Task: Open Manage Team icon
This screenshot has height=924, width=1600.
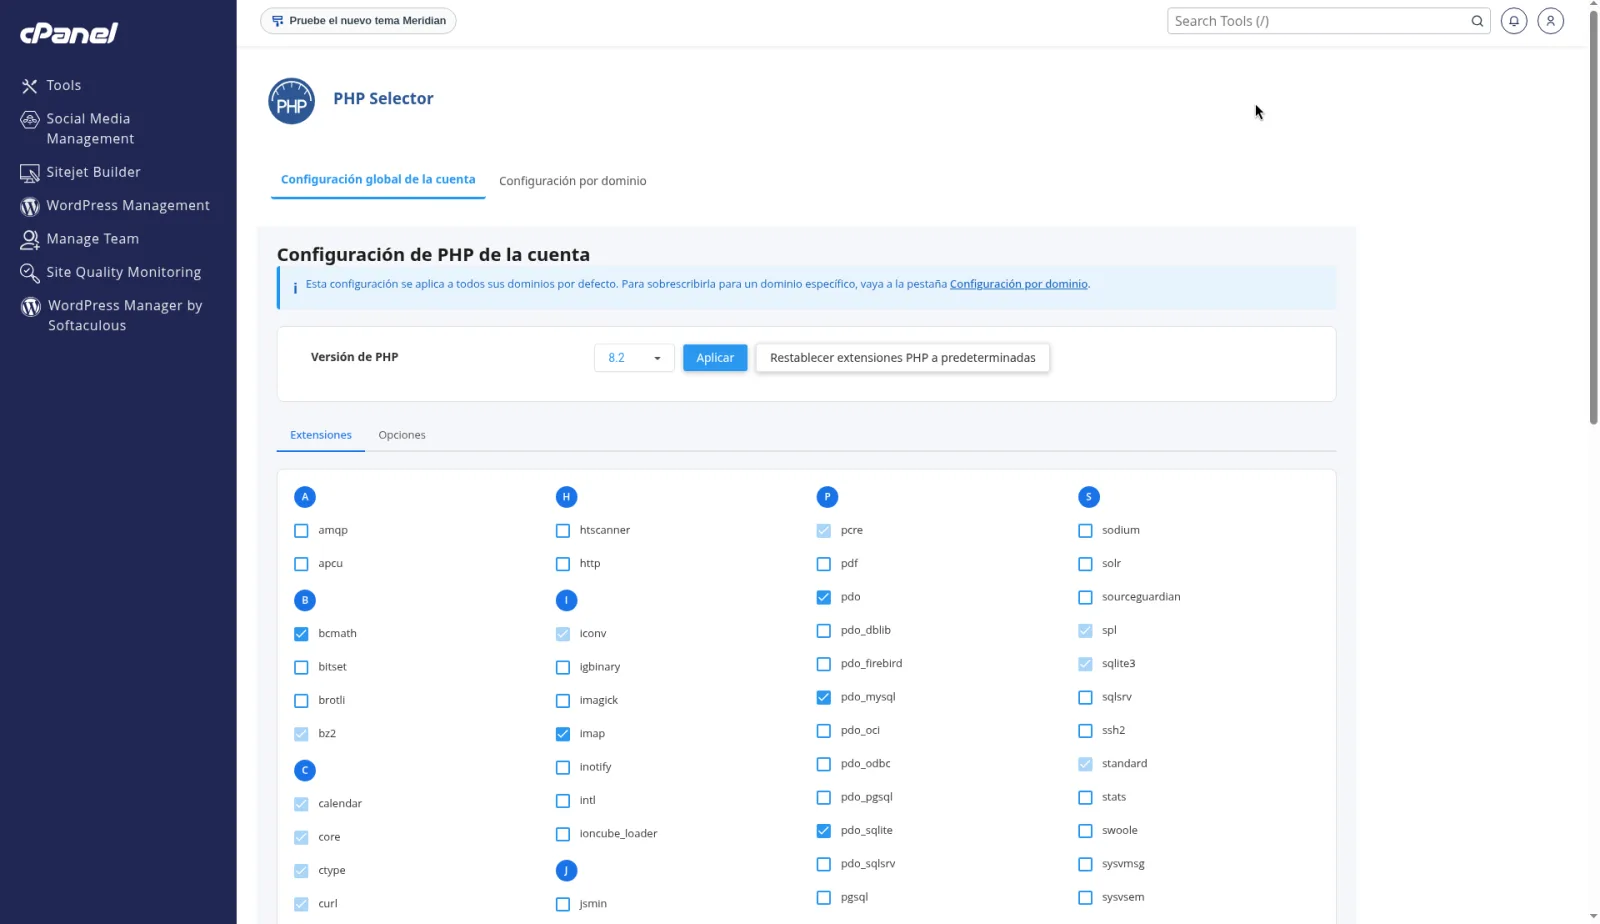Action: (x=30, y=239)
